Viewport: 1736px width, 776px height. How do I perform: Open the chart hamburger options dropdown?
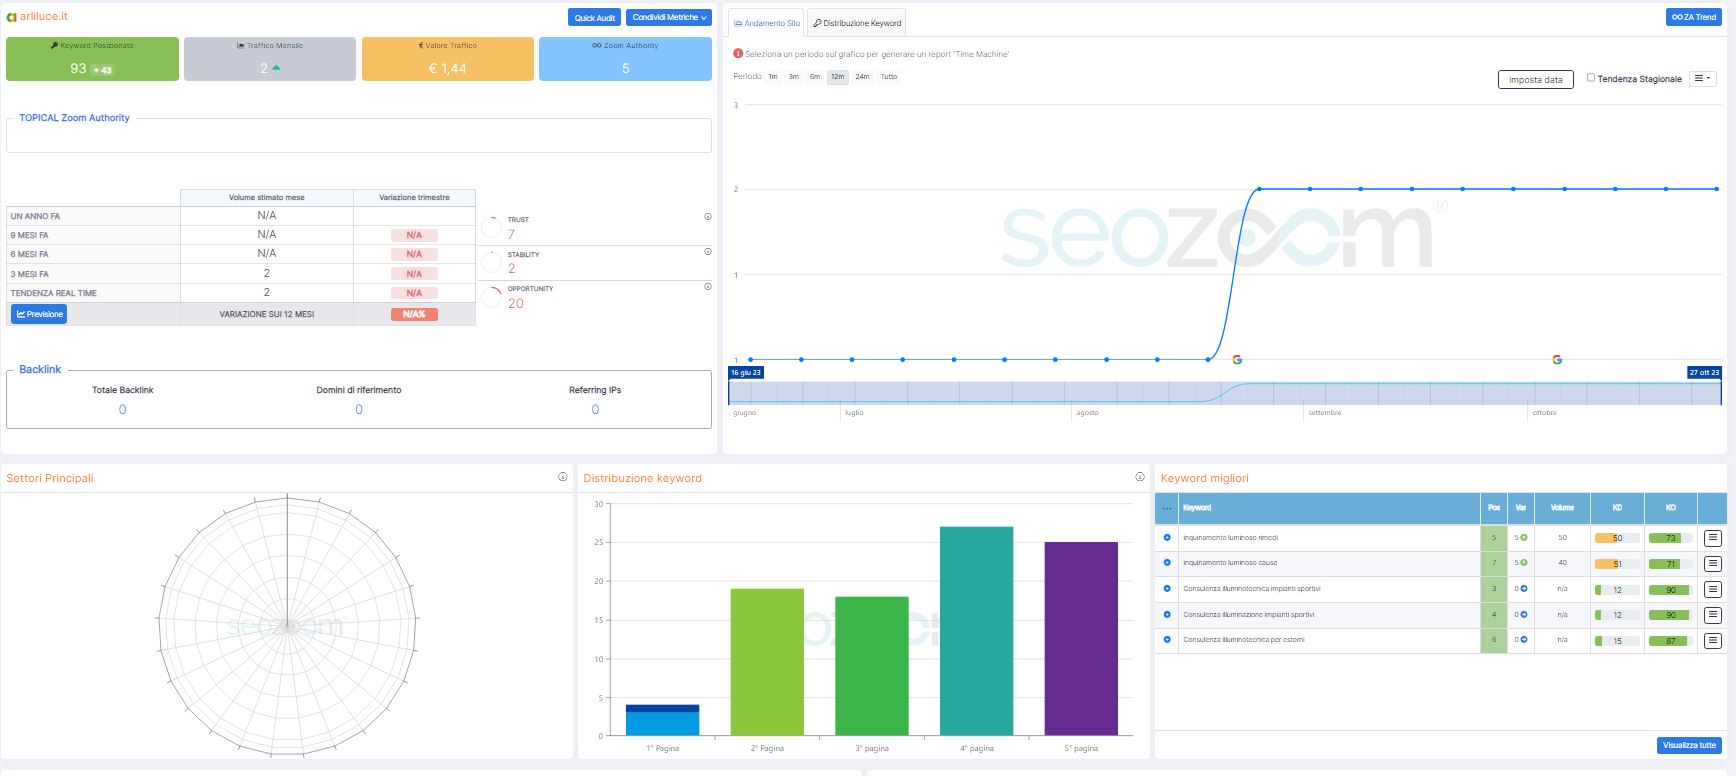coord(1702,78)
